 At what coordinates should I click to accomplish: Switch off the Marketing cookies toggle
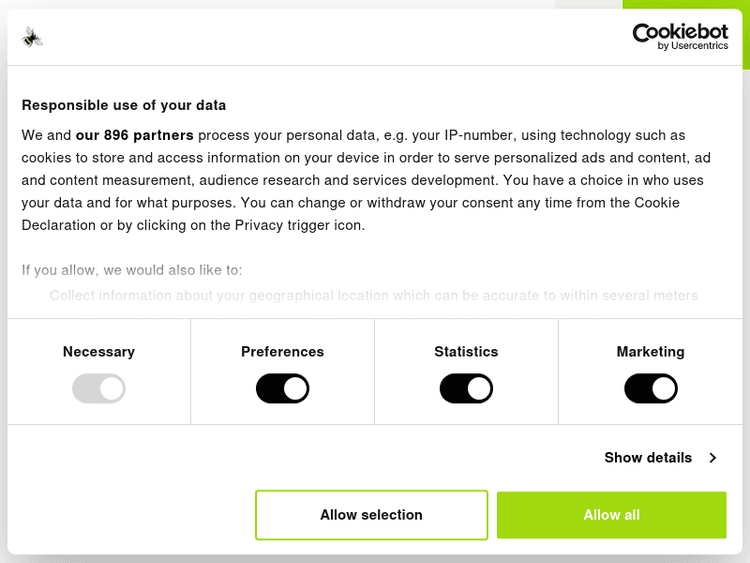tap(650, 388)
